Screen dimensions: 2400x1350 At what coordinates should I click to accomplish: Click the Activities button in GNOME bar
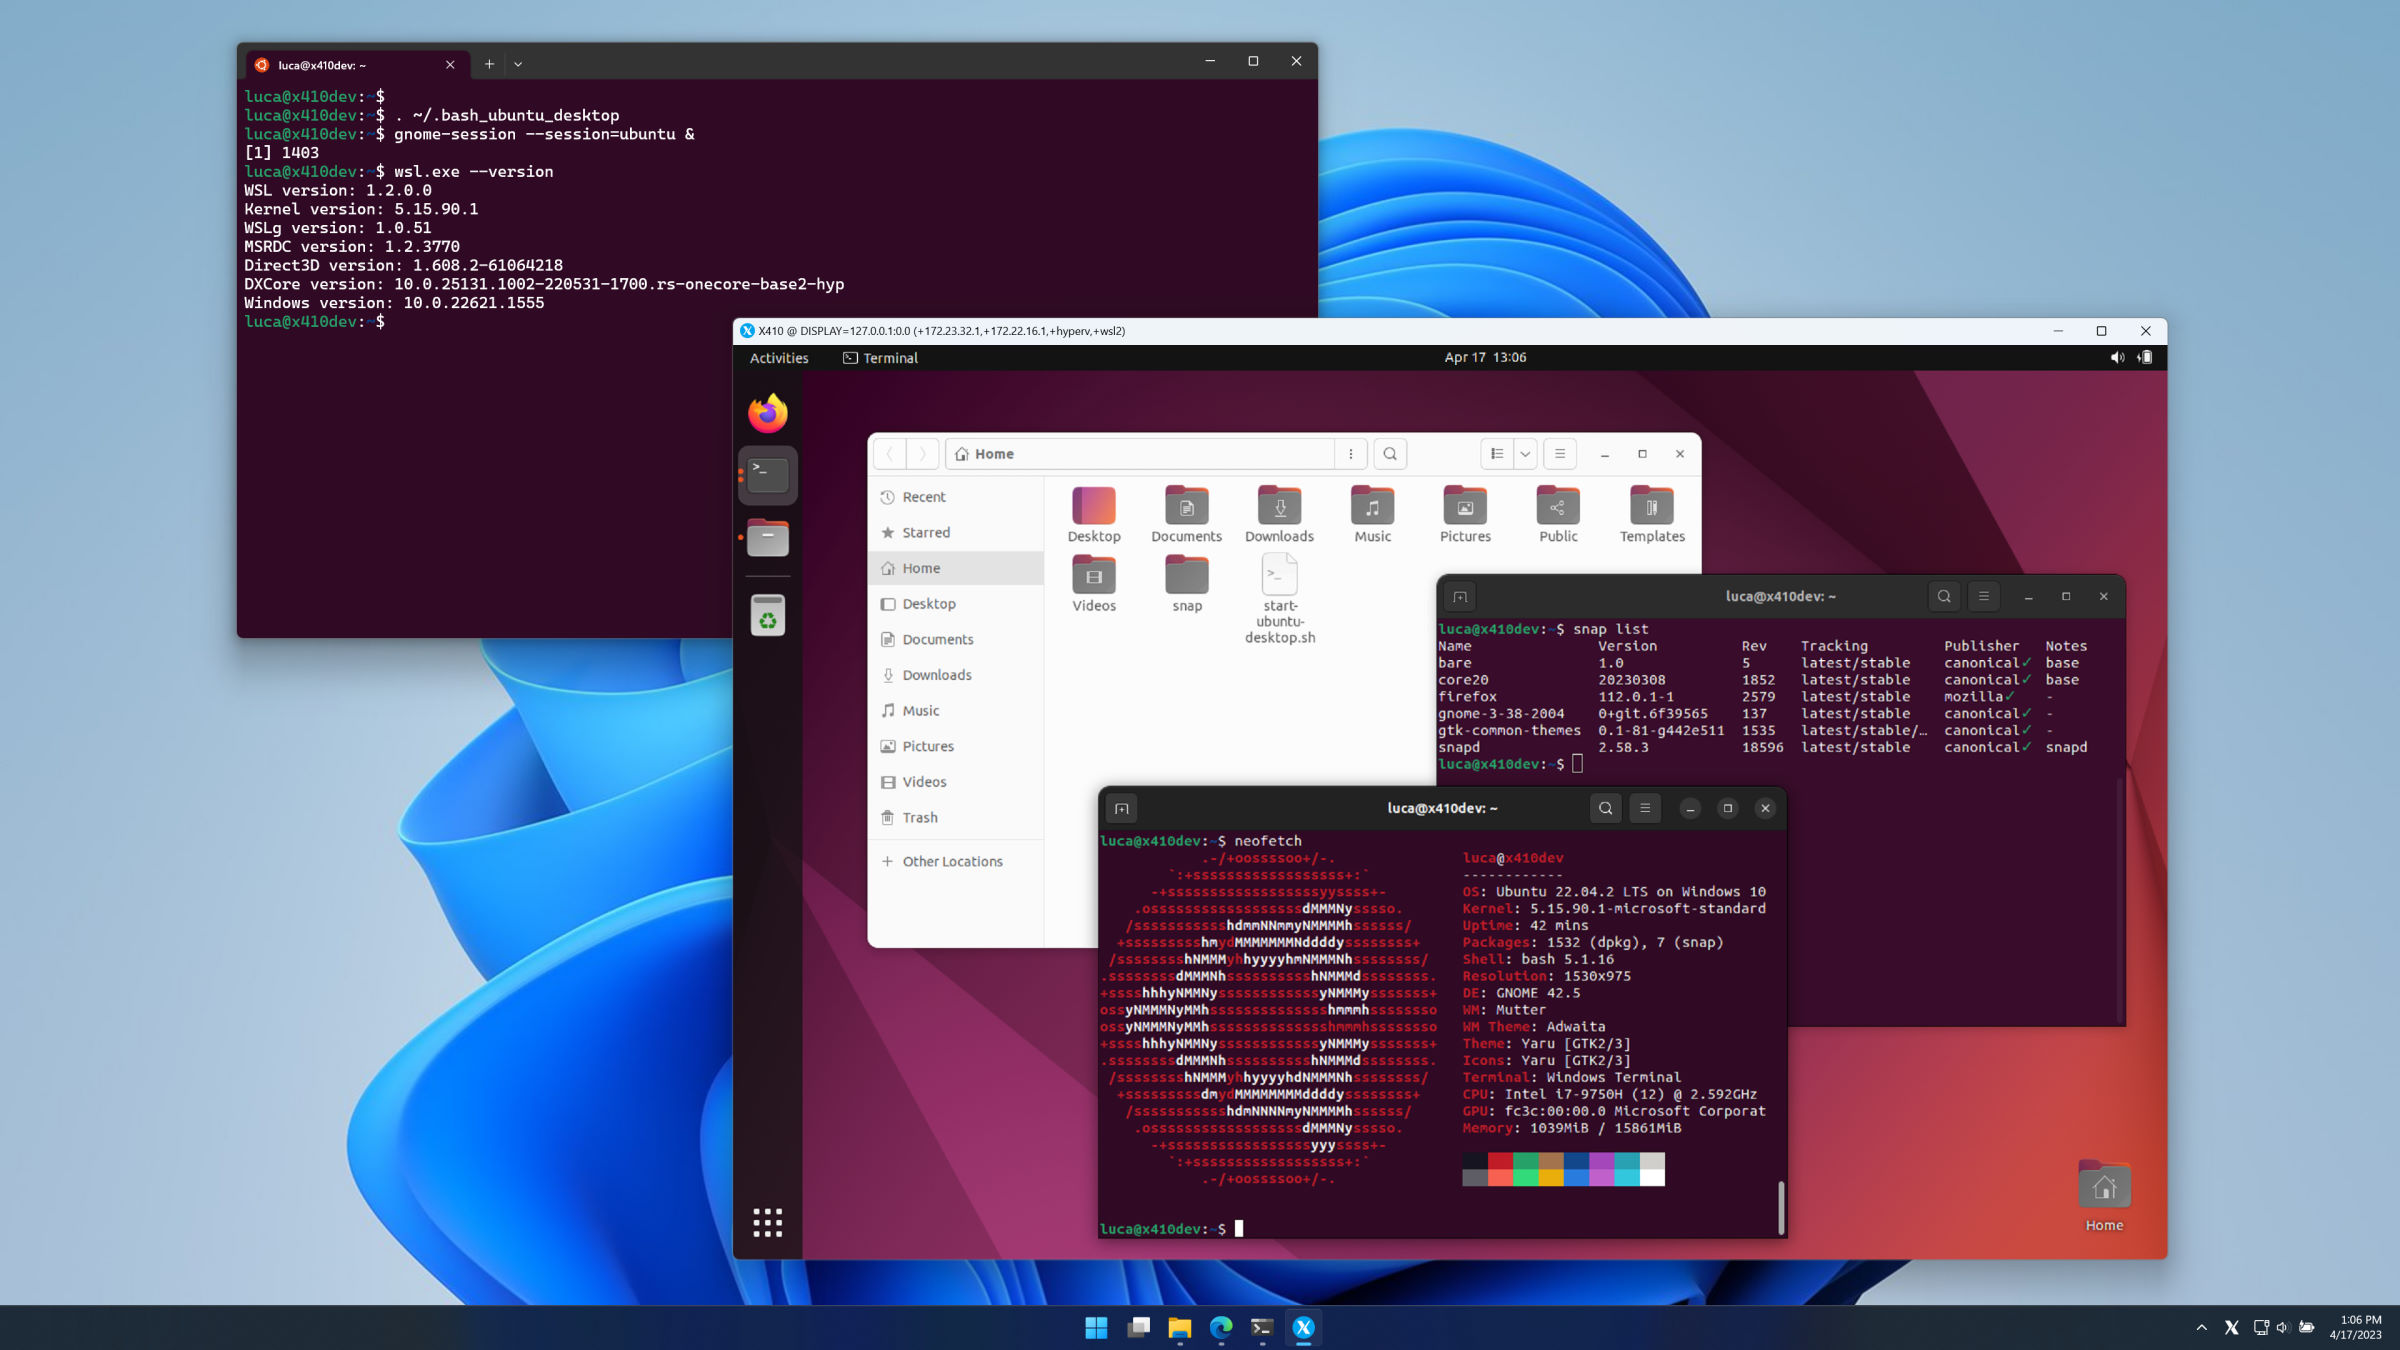(x=776, y=358)
